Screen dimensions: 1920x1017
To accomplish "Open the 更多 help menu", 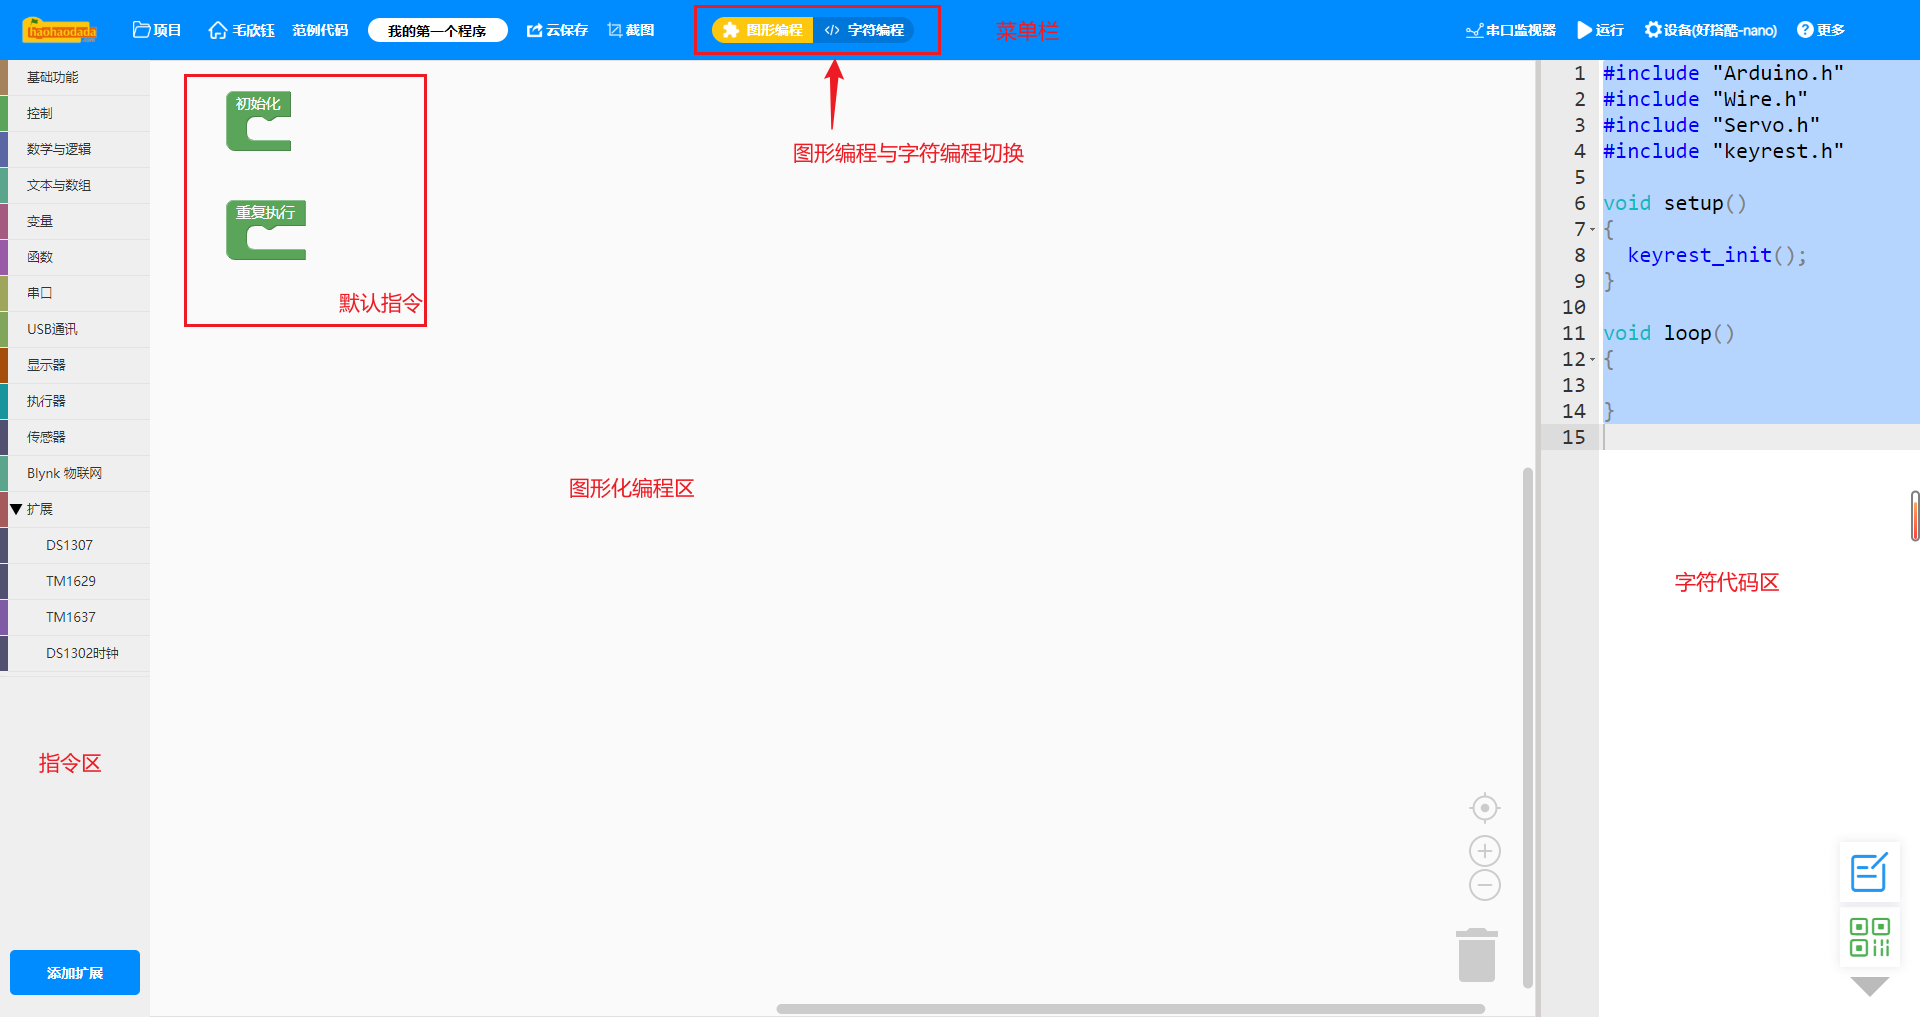I will coord(1821,30).
